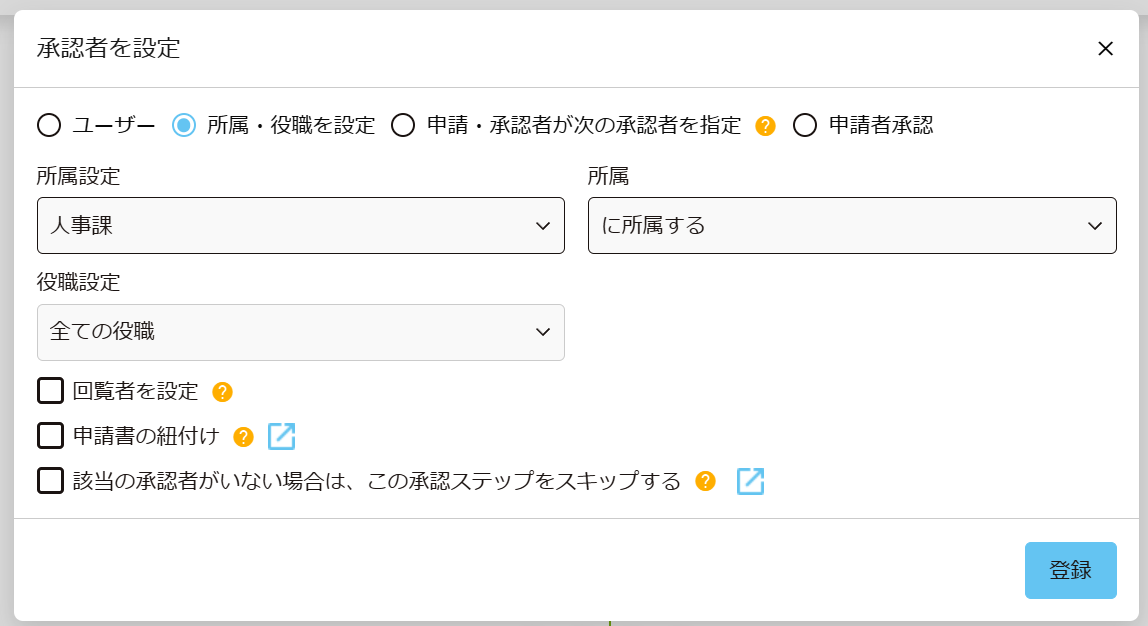Open external link icon beside skip step option
This screenshot has height=626, width=1148.
point(750,482)
